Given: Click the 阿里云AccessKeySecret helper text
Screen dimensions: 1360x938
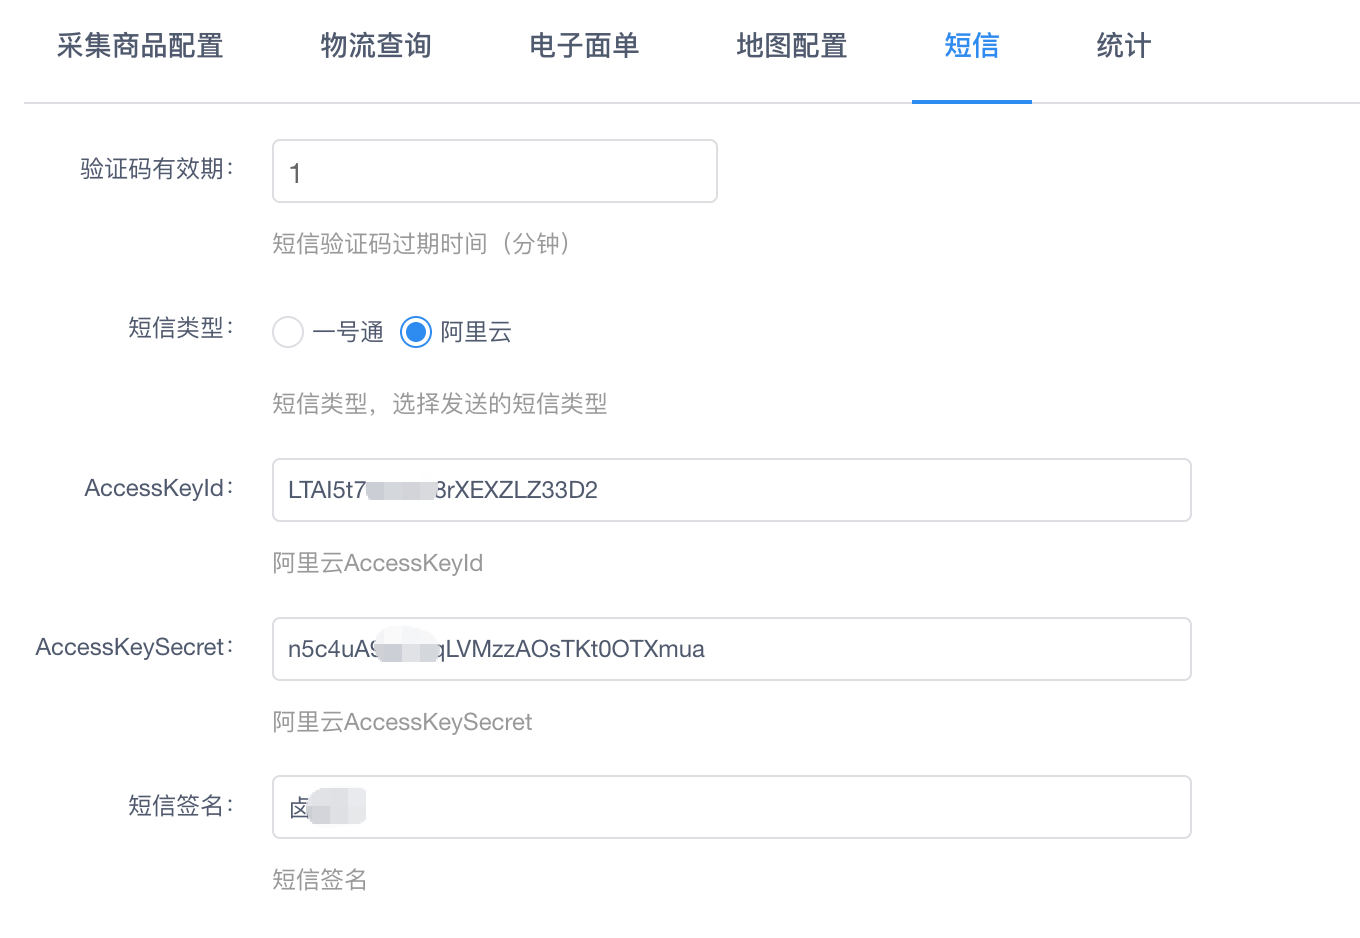Looking at the screenshot, I should click(x=402, y=722).
